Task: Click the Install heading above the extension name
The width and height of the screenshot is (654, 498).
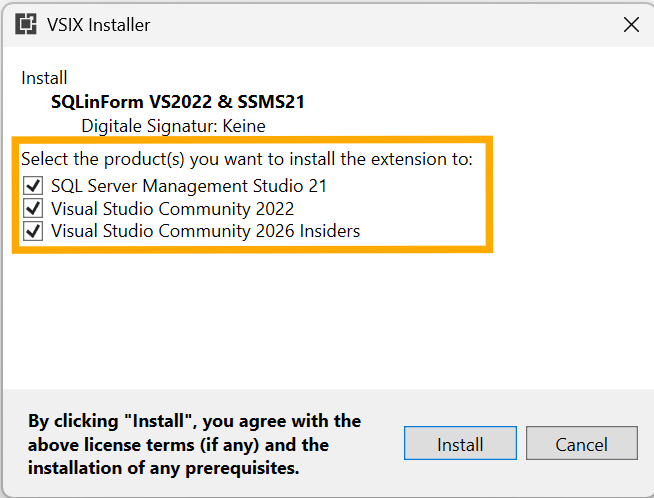Action: coord(44,78)
